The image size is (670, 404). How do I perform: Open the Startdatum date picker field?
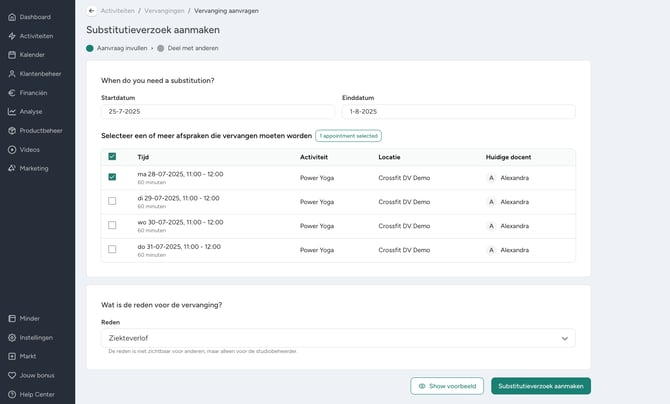coord(218,112)
